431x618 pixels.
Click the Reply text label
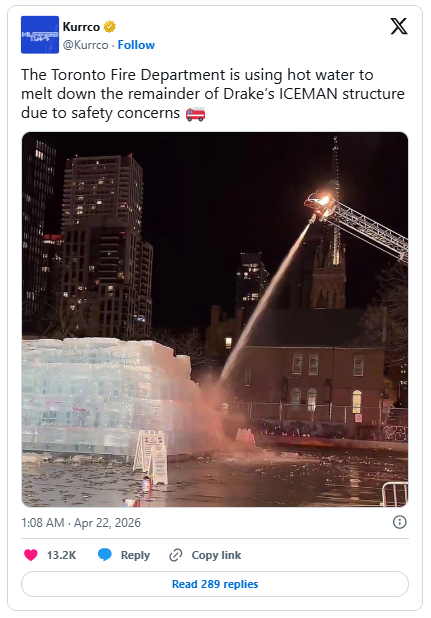[x=135, y=555]
